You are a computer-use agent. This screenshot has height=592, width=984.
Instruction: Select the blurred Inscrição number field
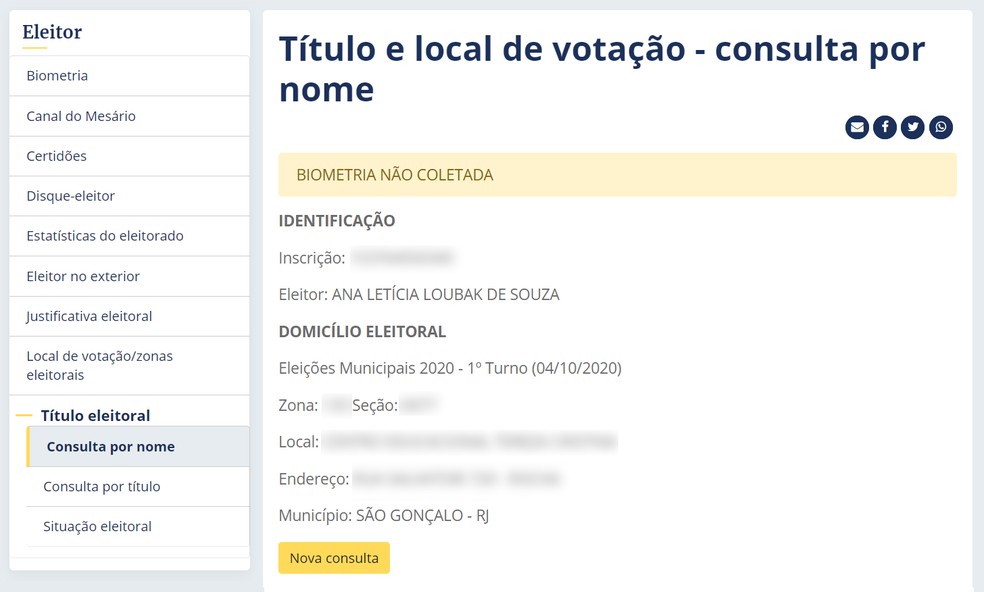(403, 257)
